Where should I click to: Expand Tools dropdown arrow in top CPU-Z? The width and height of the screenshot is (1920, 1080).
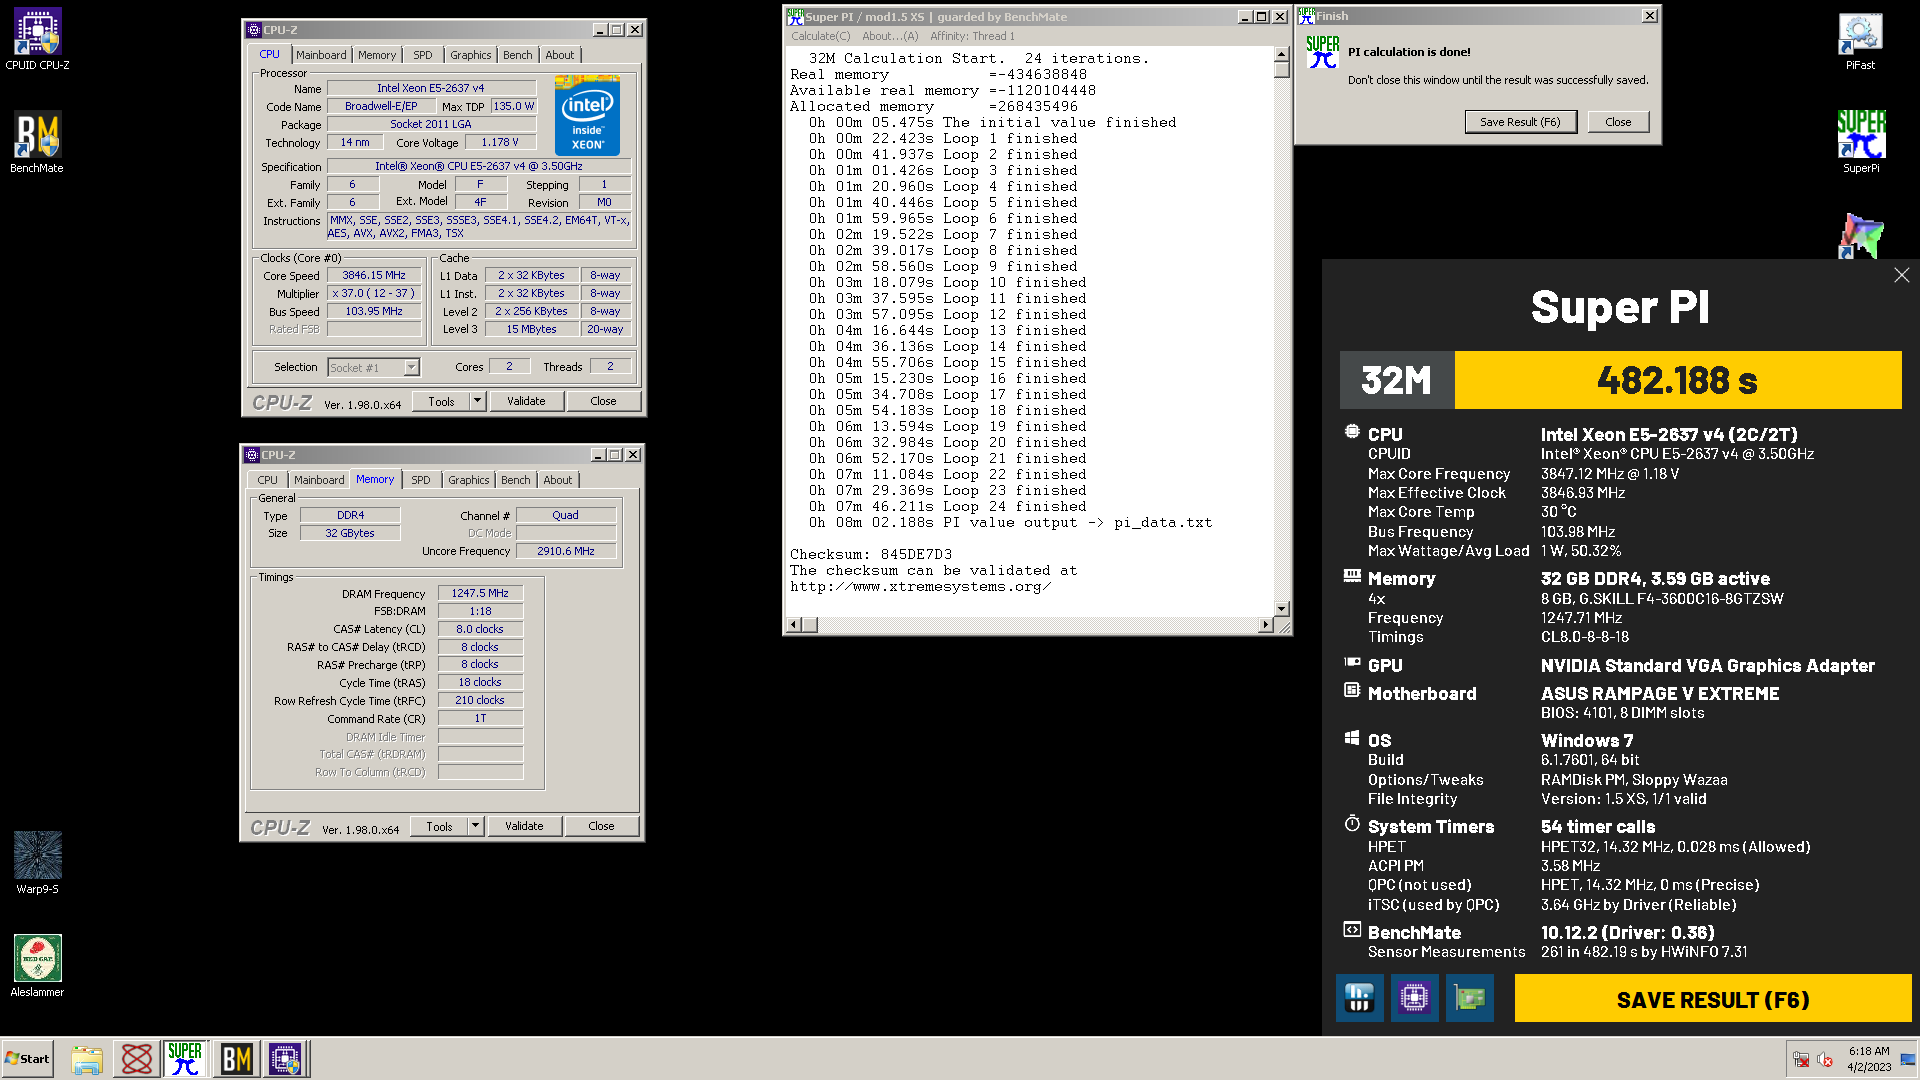[477, 401]
